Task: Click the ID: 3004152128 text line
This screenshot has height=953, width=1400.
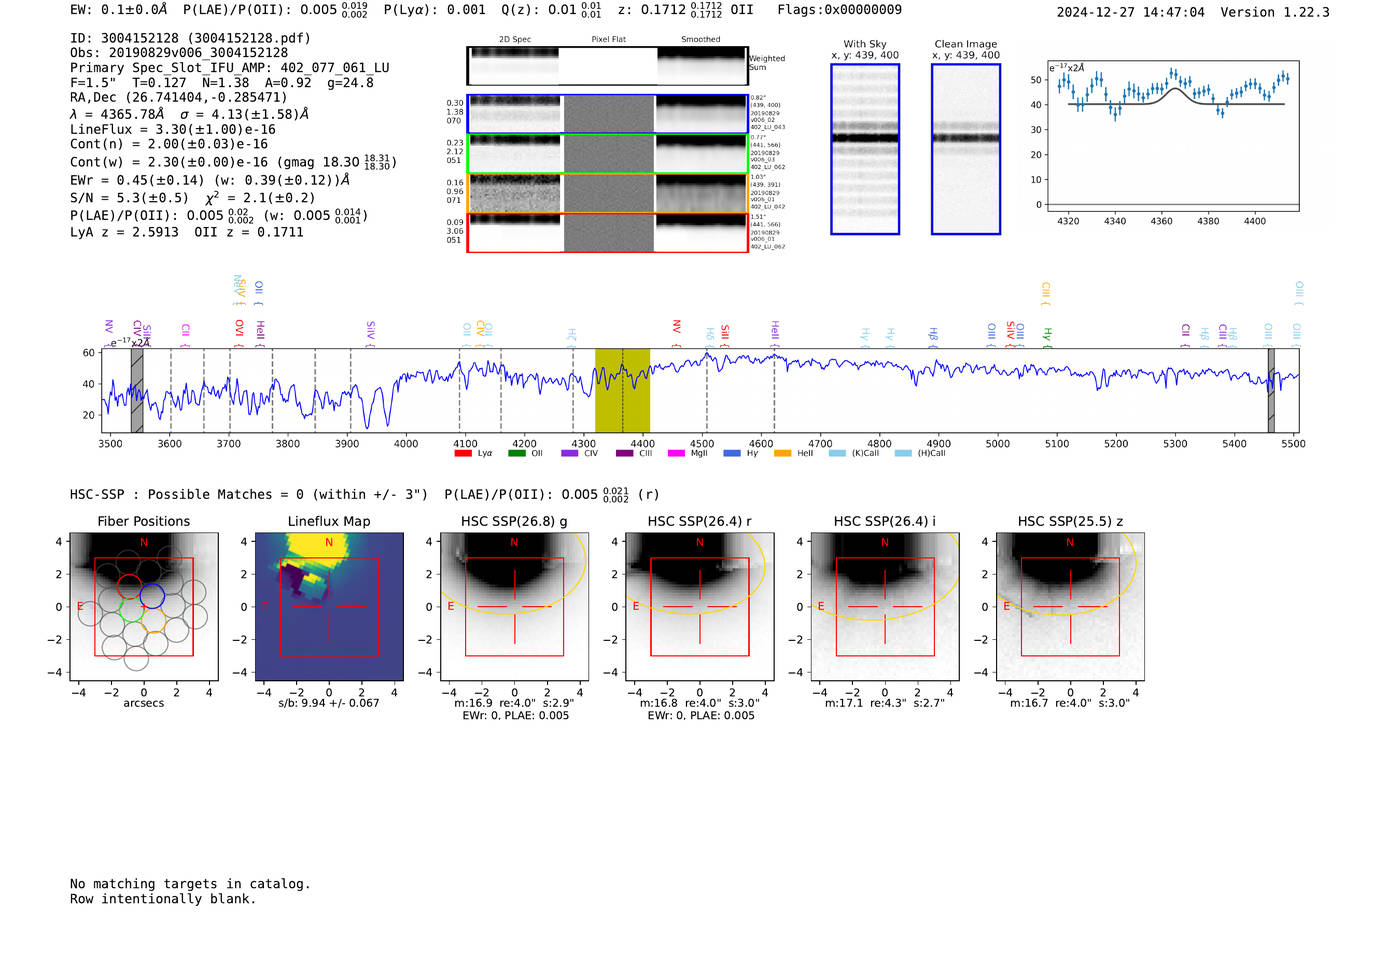Action: (x=190, y=38)
